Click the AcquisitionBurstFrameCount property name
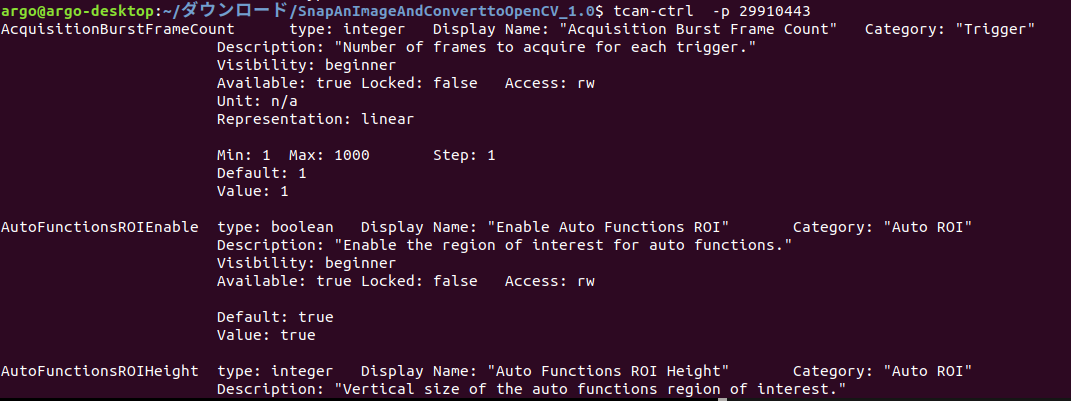The width and height of the screenshot is (1071, 401). pyautogui.click(x=117, y=29)
